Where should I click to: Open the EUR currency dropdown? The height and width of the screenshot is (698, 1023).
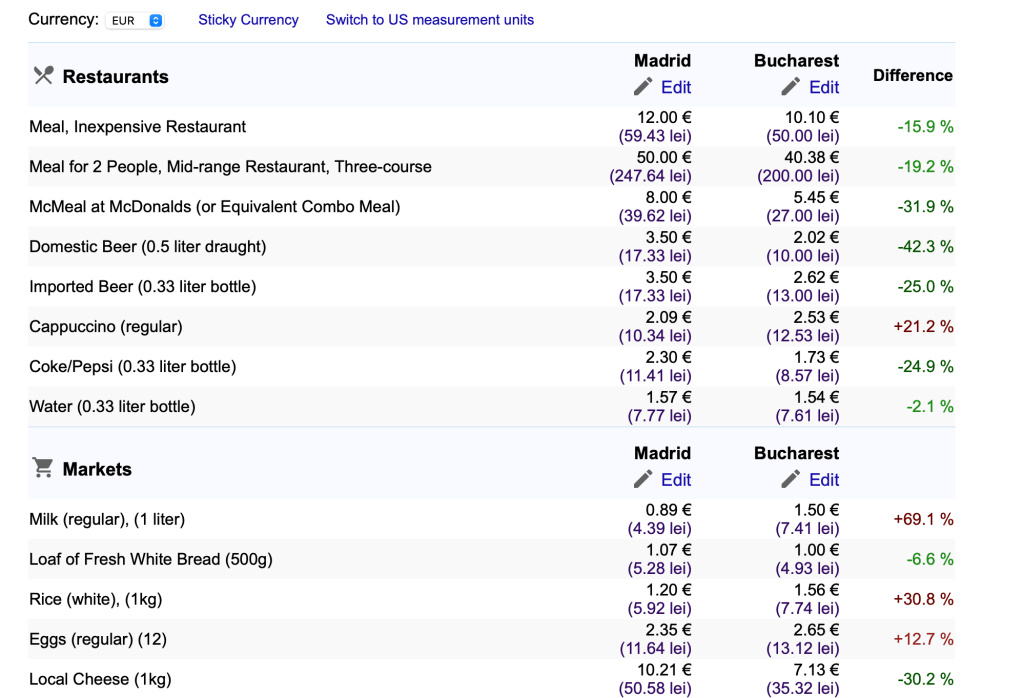coord(134,20)
